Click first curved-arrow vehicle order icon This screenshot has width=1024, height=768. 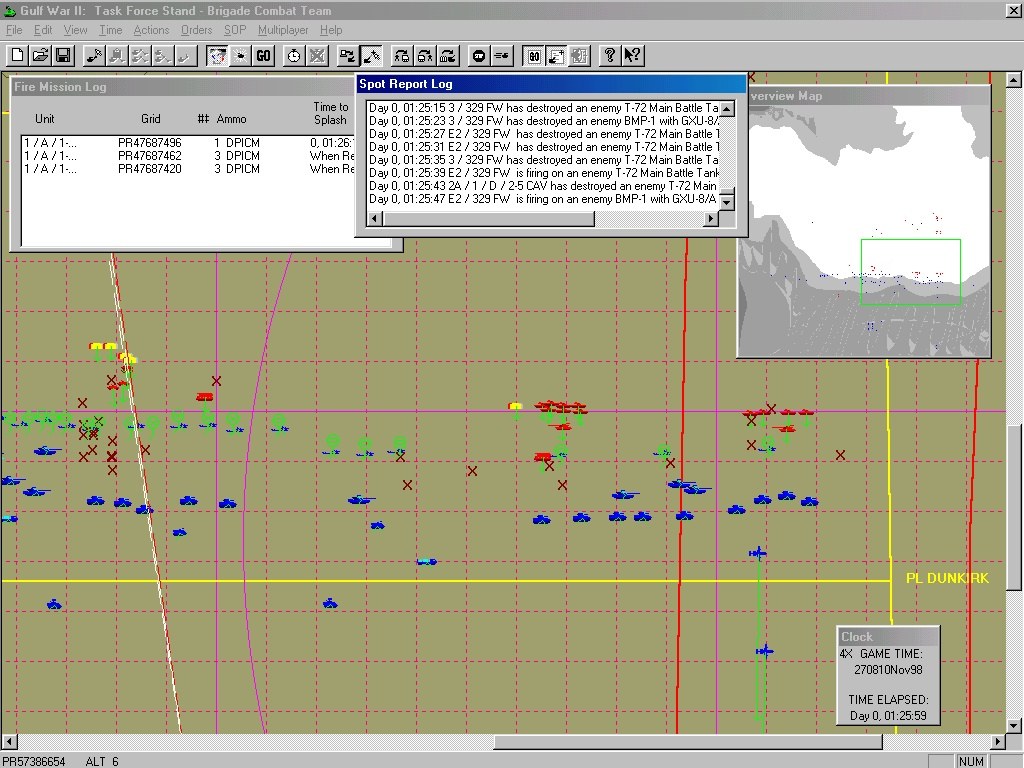[402, 56]
